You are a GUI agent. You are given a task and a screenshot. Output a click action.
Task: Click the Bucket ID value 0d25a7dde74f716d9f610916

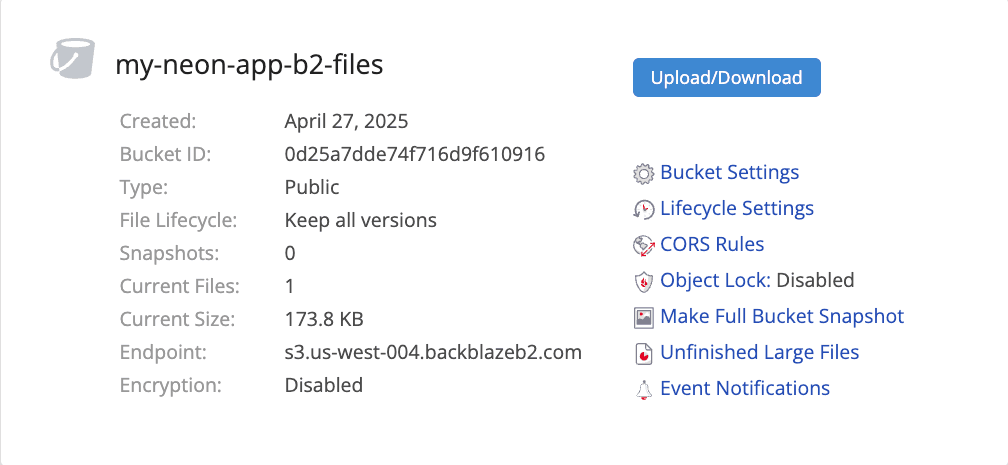[414, 155]
